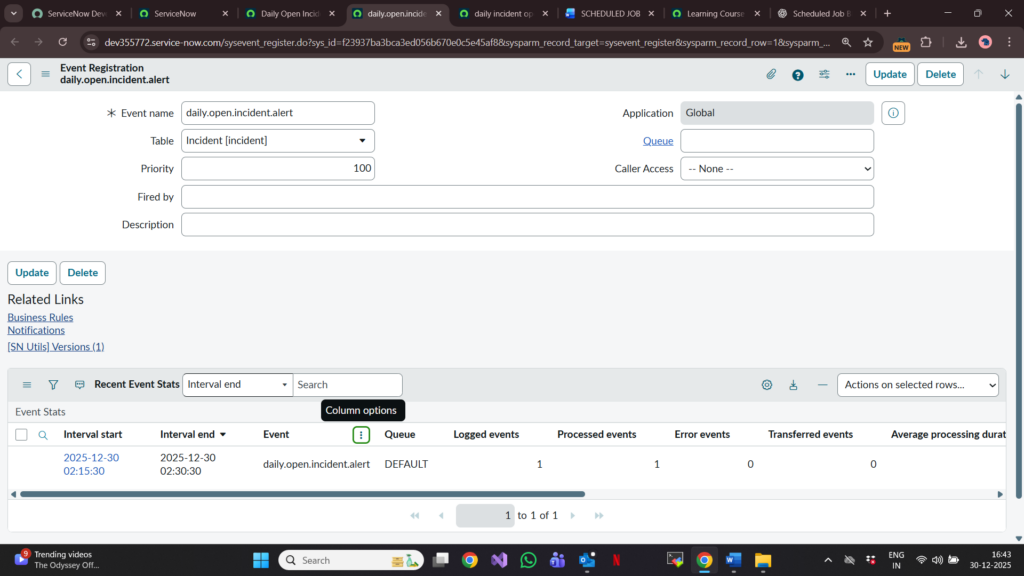
Task: Click the export download icon in list
Action: 793,385
